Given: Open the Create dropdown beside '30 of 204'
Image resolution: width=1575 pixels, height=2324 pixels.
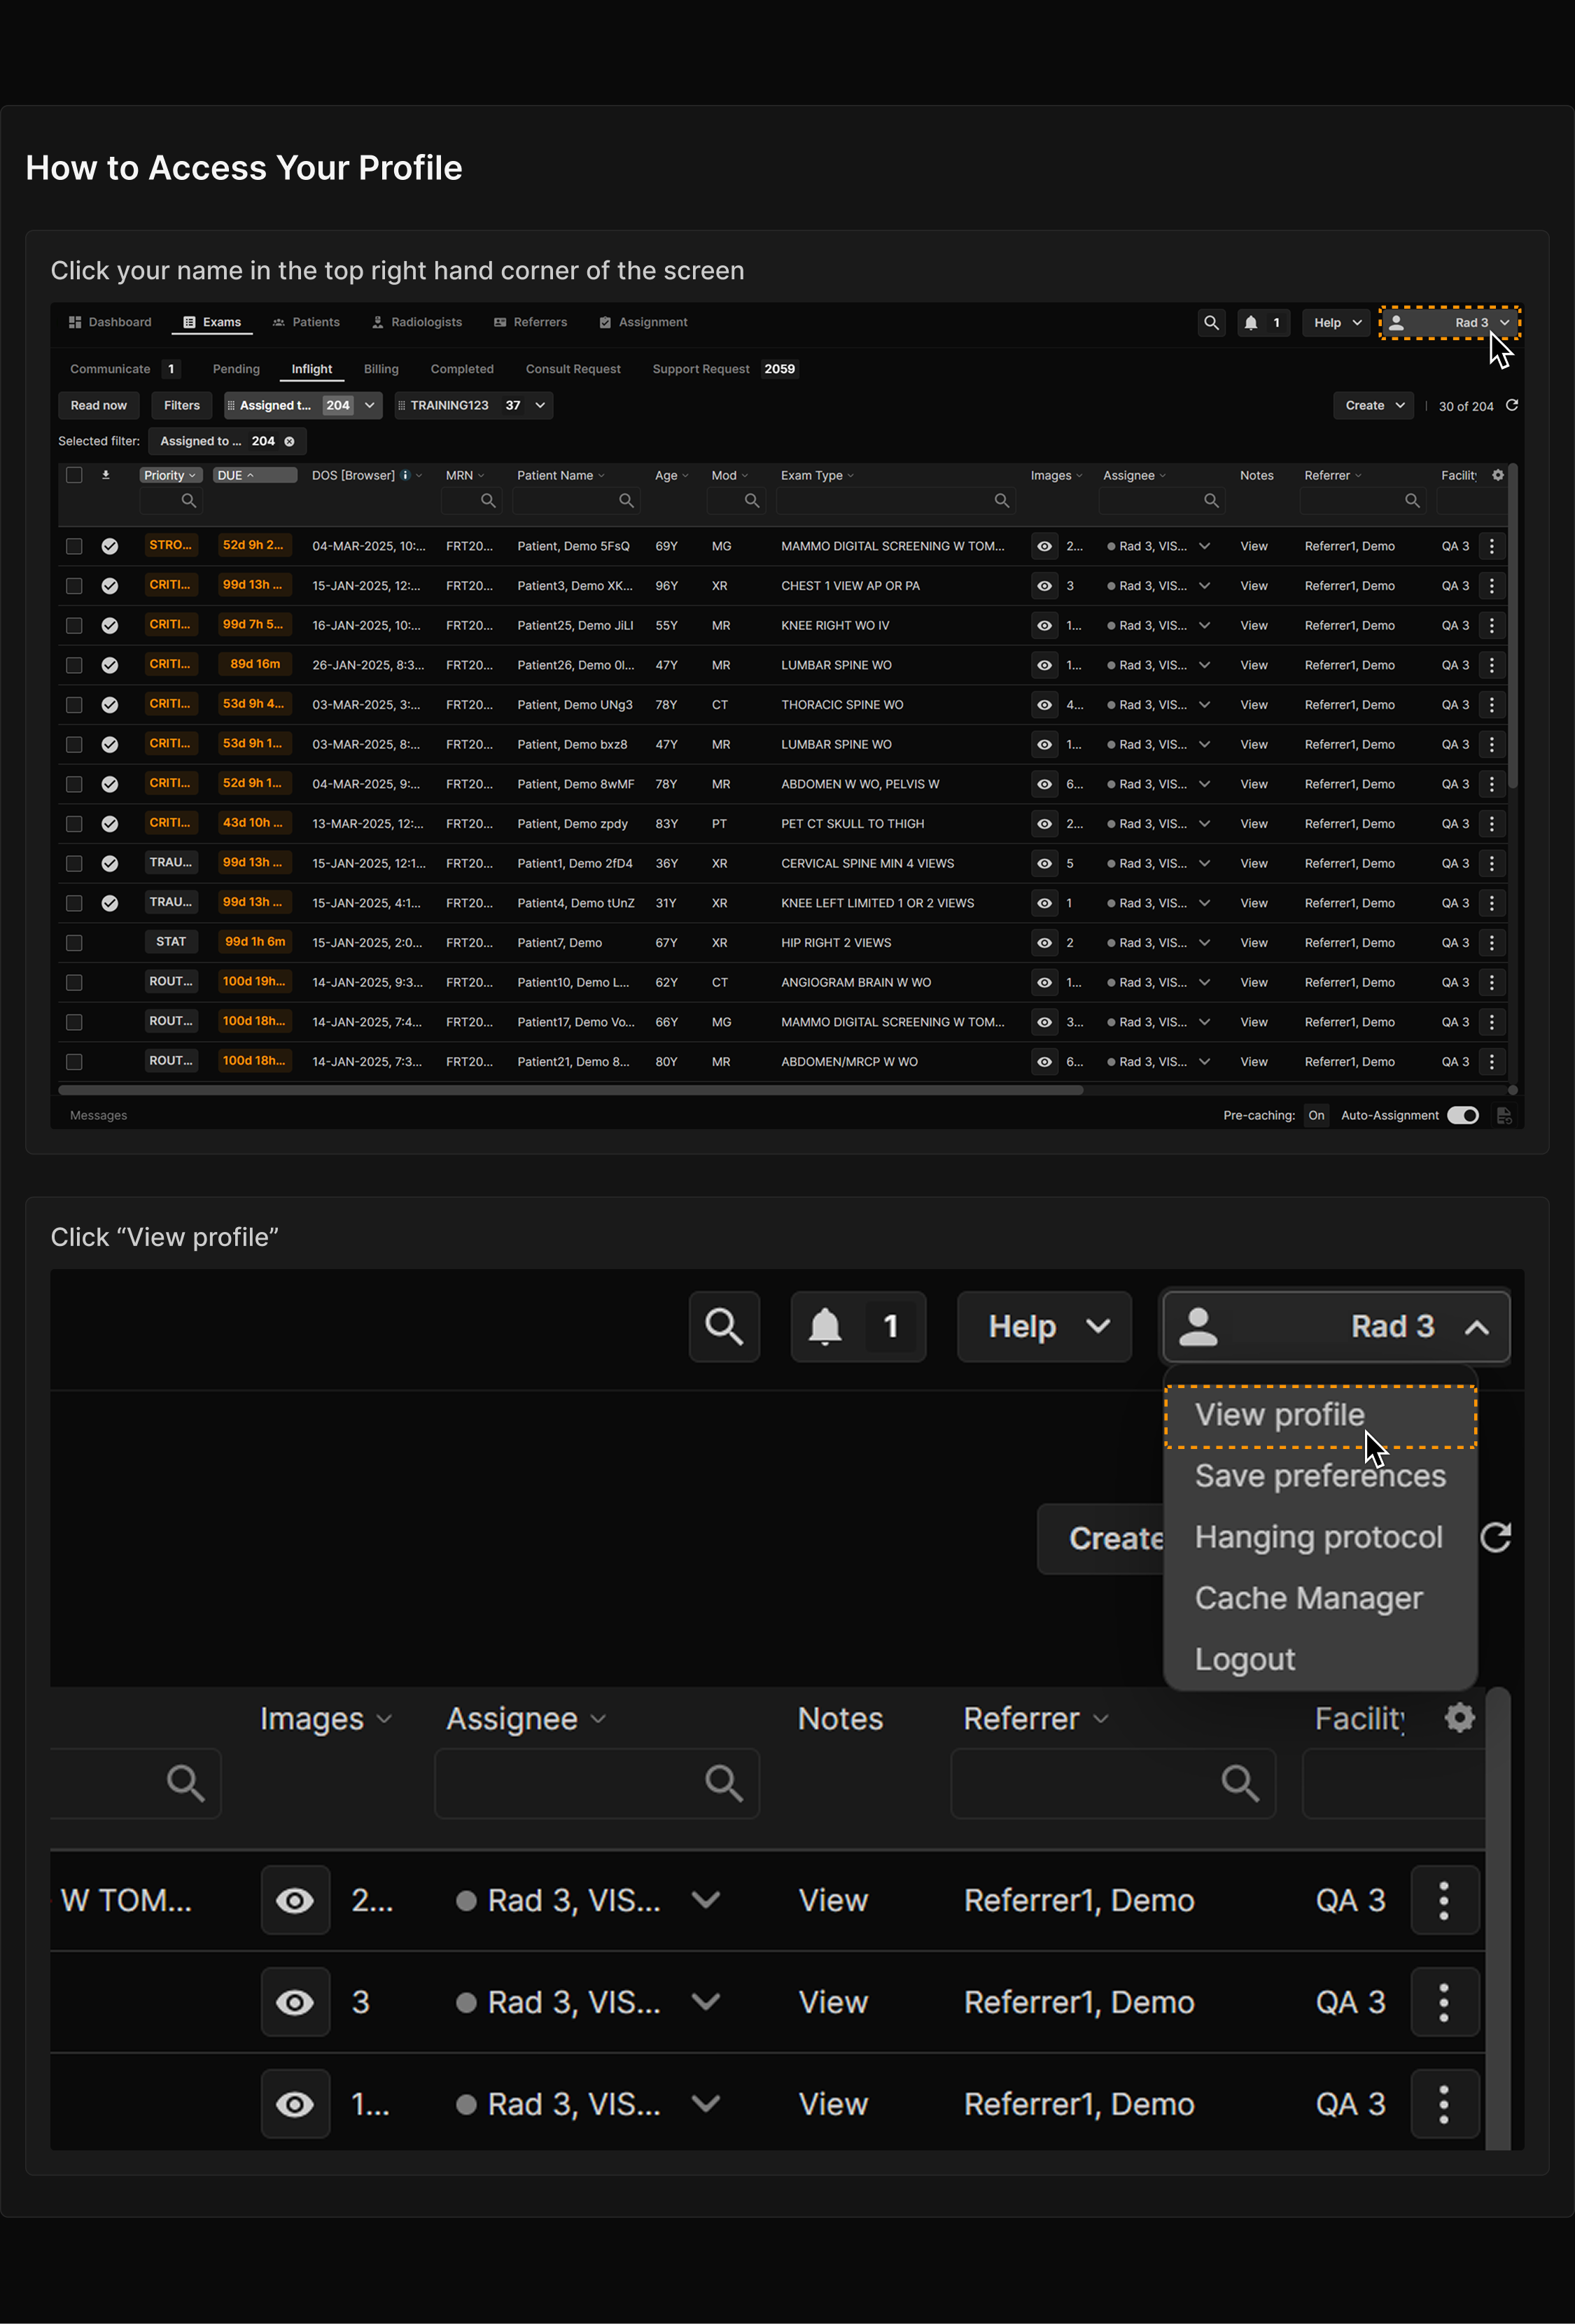Looking at the screenshot, I should (x=1374, y=405).
